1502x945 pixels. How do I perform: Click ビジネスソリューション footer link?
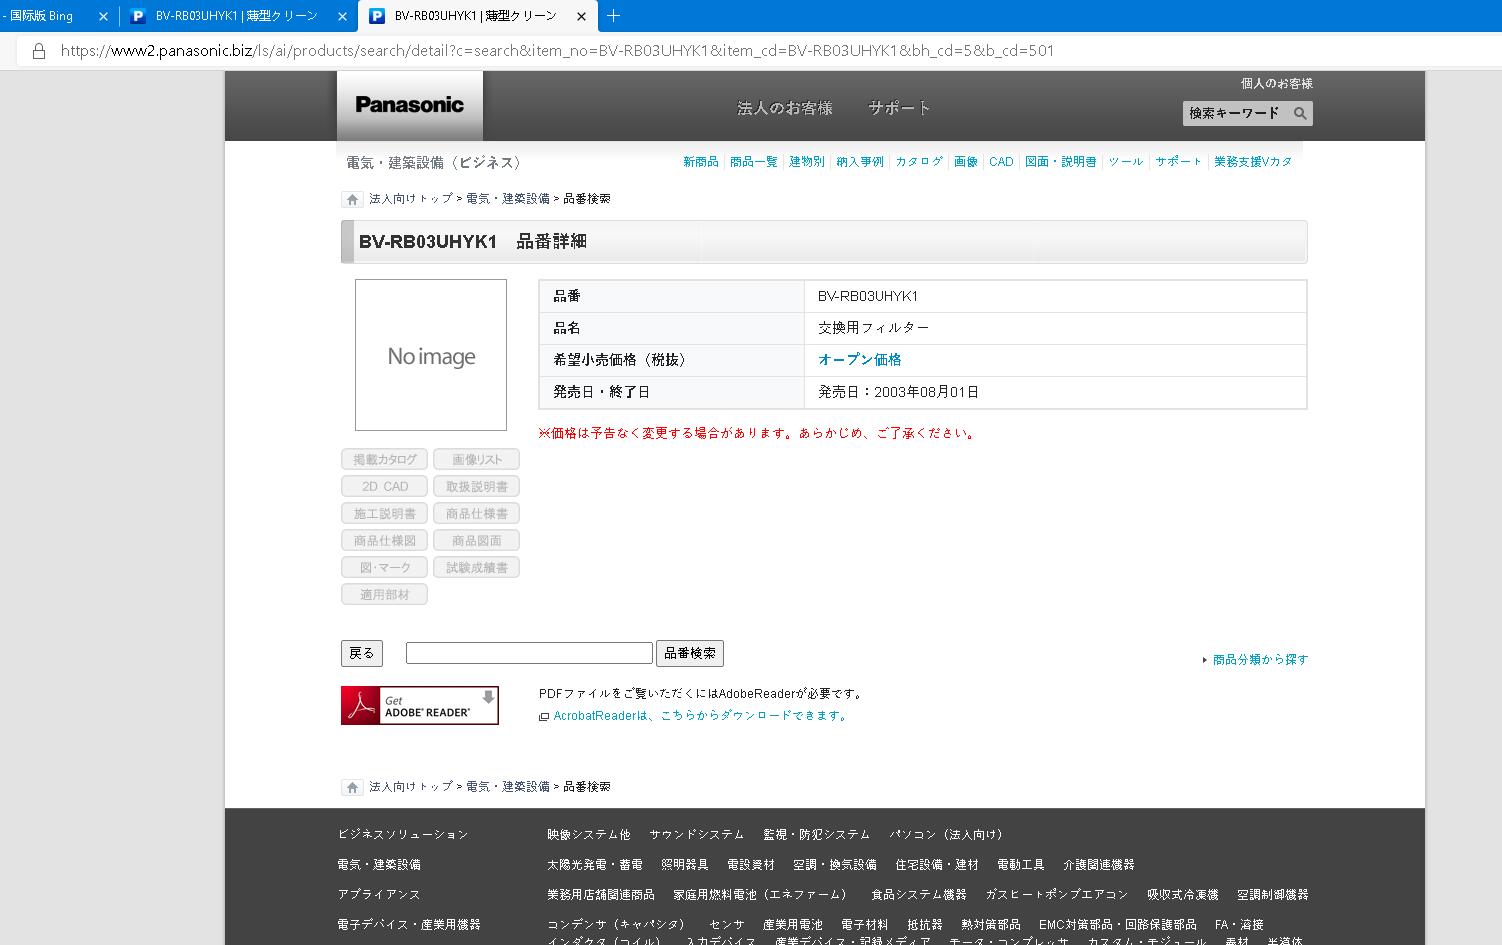pyautogui.click(x=403, y=835)
